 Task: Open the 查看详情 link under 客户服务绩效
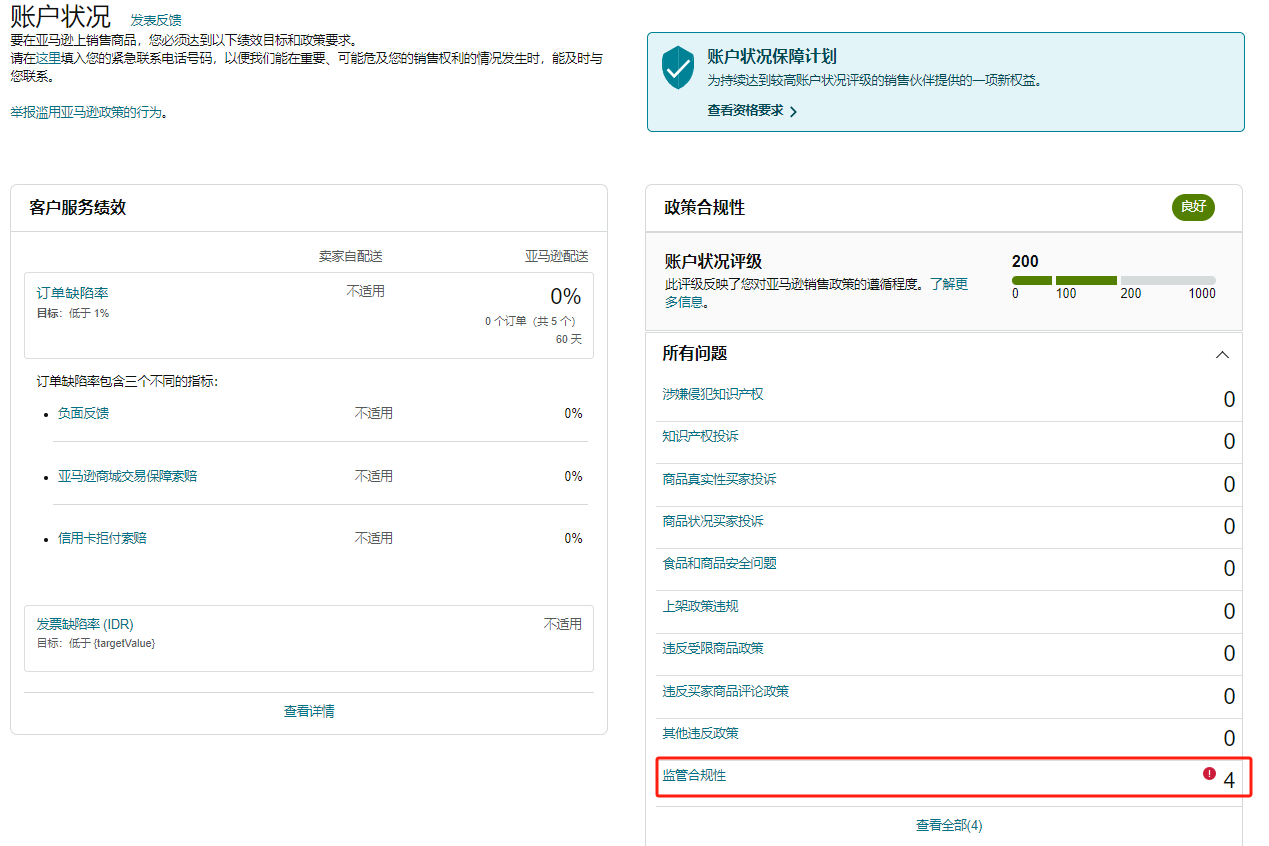(x=308, y=710)
